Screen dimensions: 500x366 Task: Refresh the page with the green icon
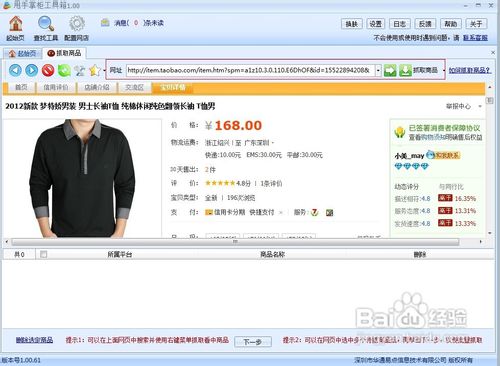(x=64, y=70)
